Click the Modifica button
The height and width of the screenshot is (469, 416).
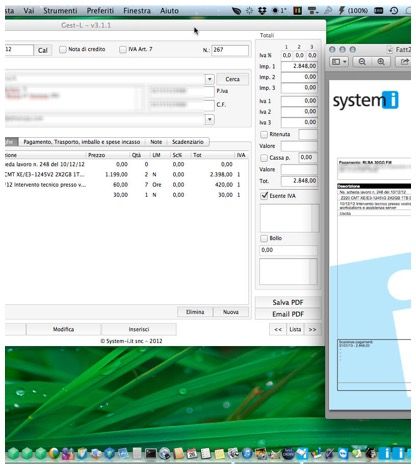pos(63,329)
